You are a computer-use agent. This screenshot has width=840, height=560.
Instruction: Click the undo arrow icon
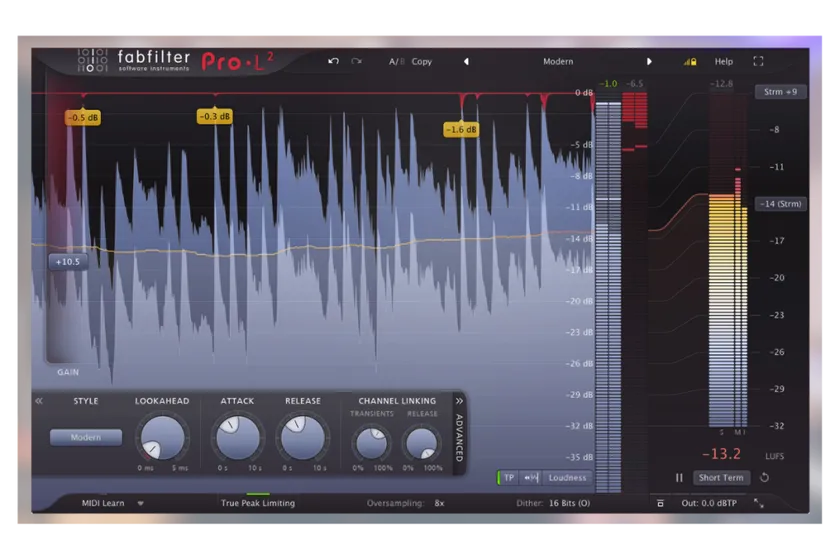tap(333, 61)
